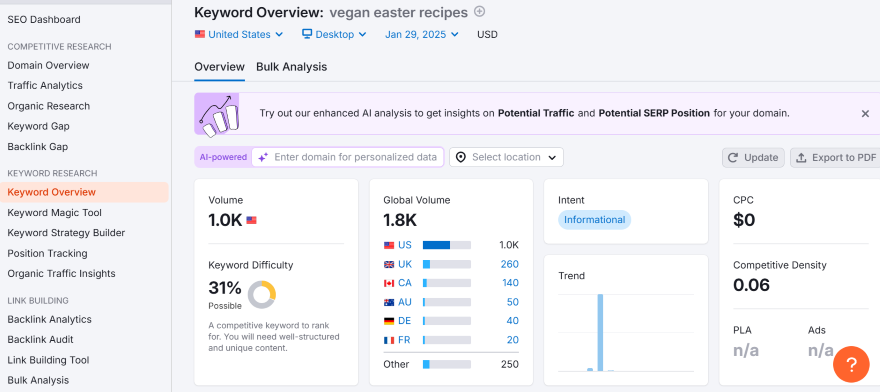Open Organic Traffic Insights
The image size is (880, 392).
click(61, 274)
